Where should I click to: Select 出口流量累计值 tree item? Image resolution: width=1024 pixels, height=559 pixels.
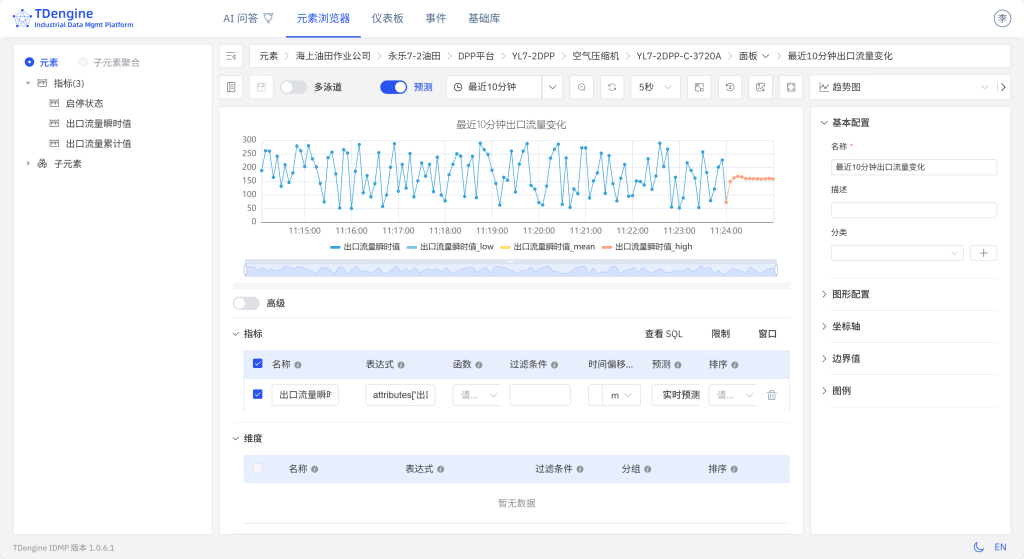99,144
